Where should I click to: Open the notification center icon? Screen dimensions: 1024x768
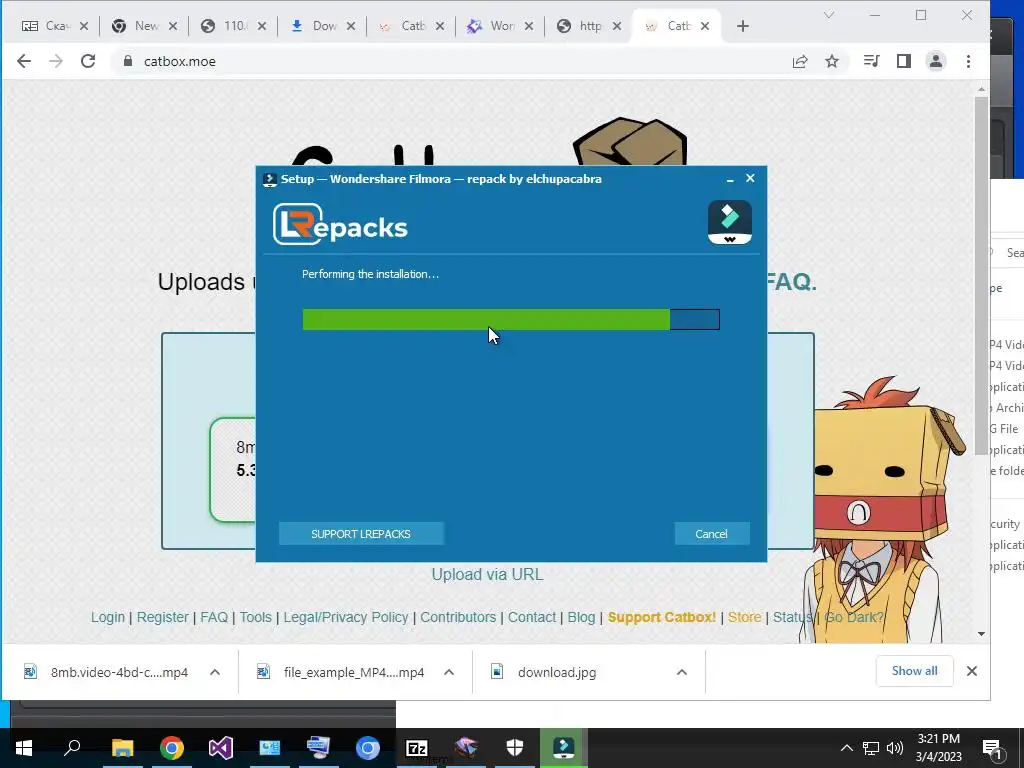point(993,749)
